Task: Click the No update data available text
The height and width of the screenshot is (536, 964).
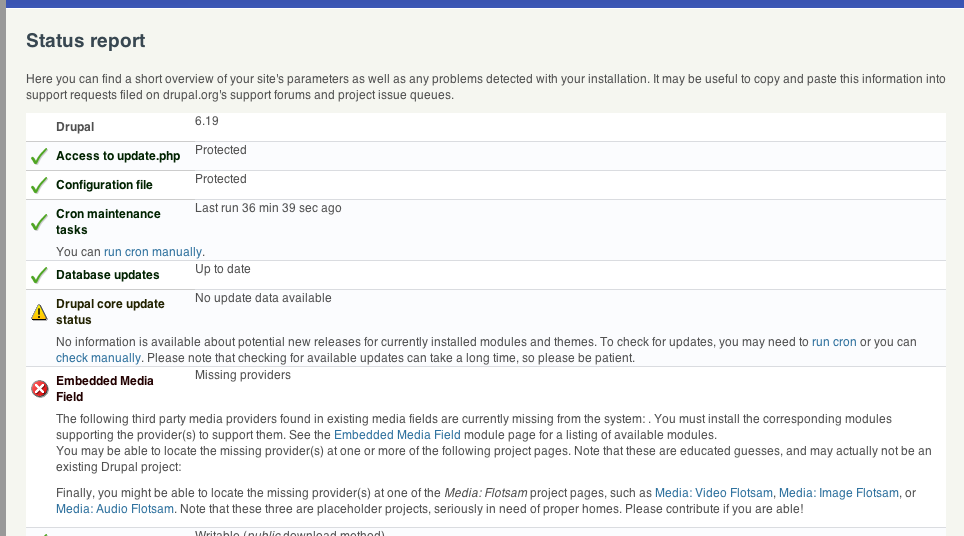Action: click(x=263, y=298)
